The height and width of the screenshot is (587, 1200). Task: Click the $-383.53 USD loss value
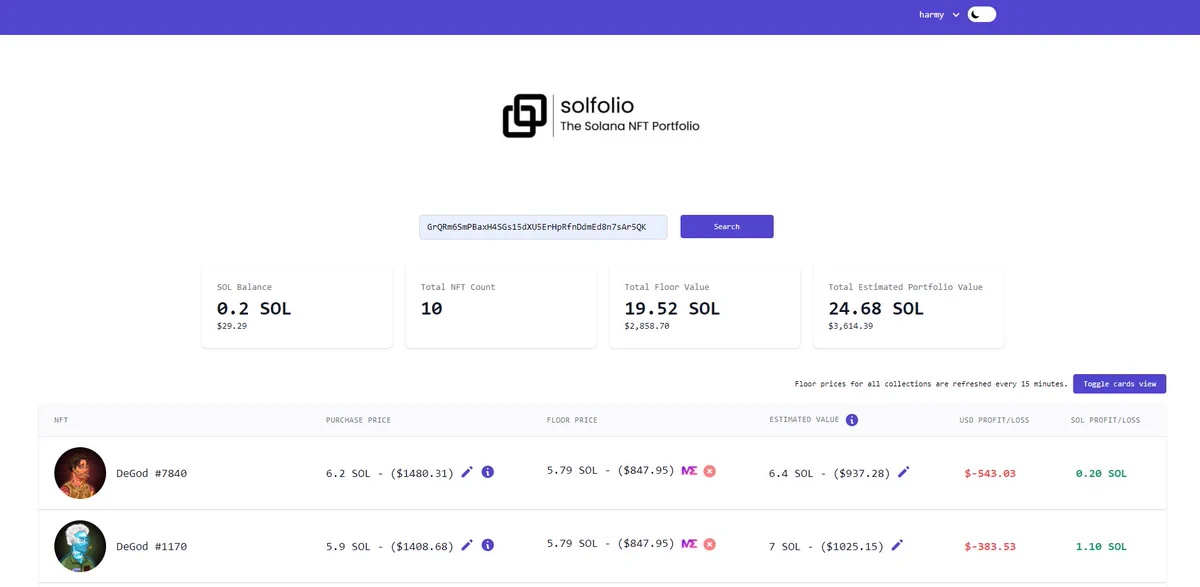point(990,546)
